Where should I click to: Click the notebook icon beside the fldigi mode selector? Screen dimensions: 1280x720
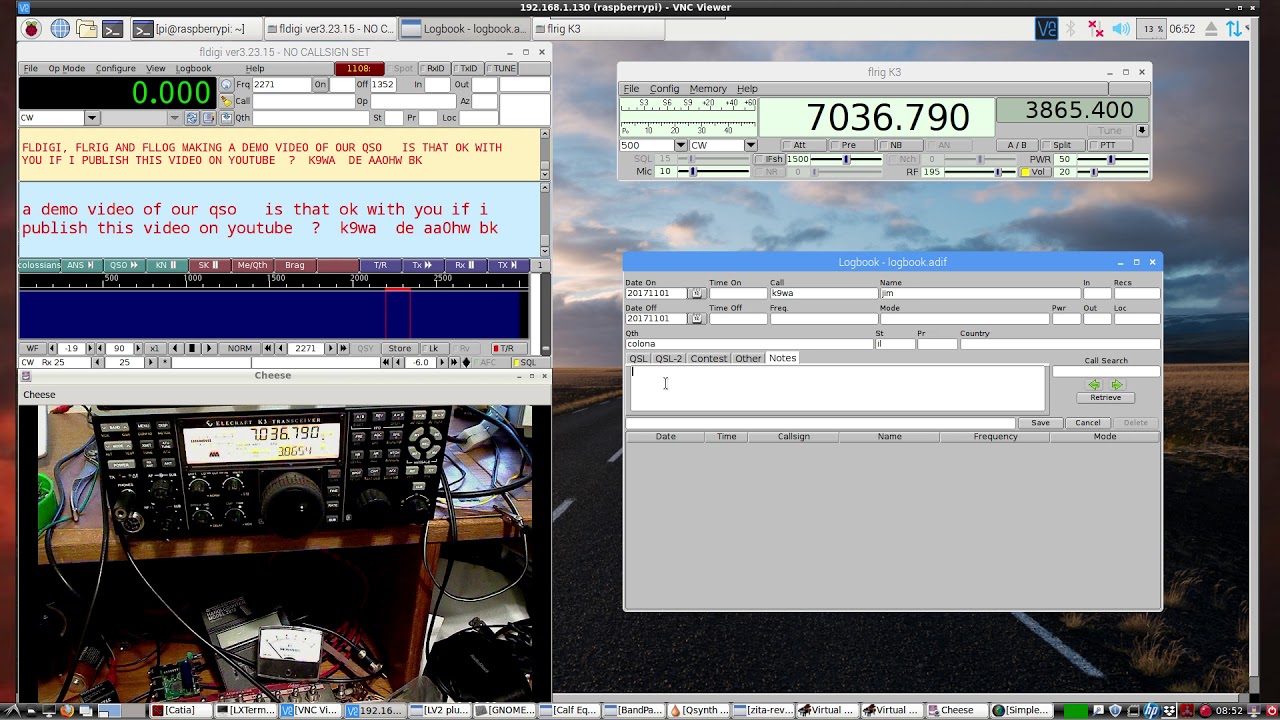coord(208,117)
